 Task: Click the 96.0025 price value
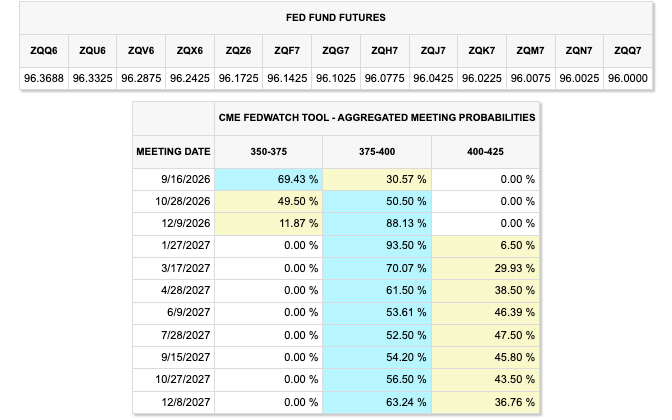(579, 78)
